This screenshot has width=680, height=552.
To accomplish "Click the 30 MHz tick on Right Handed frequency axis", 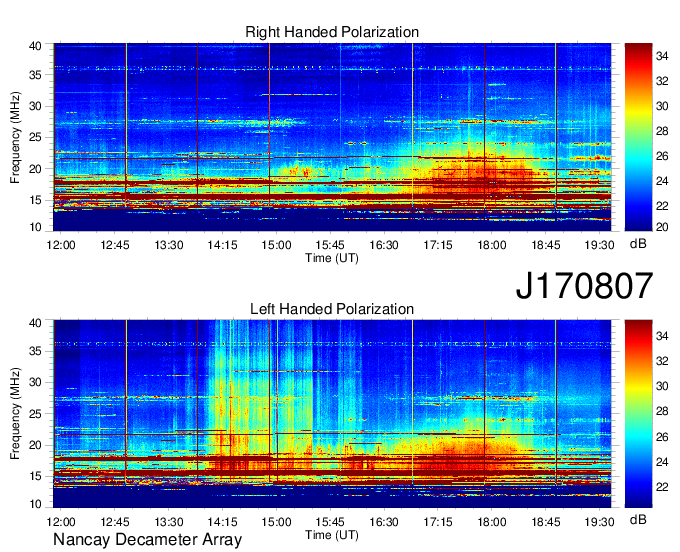I will pos(35,106).
